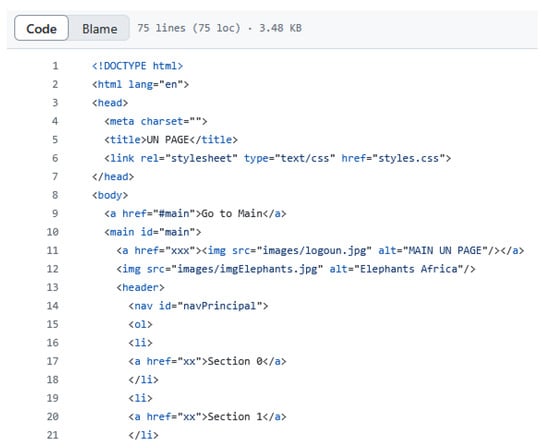550x448 pixels.
Task: Select line number 15
Action: pyautogui.click(x=53, y=324)
